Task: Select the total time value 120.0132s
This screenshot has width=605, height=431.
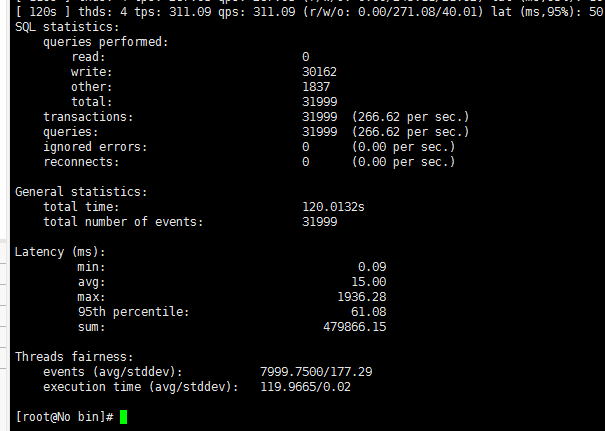Action: [333, 207]
